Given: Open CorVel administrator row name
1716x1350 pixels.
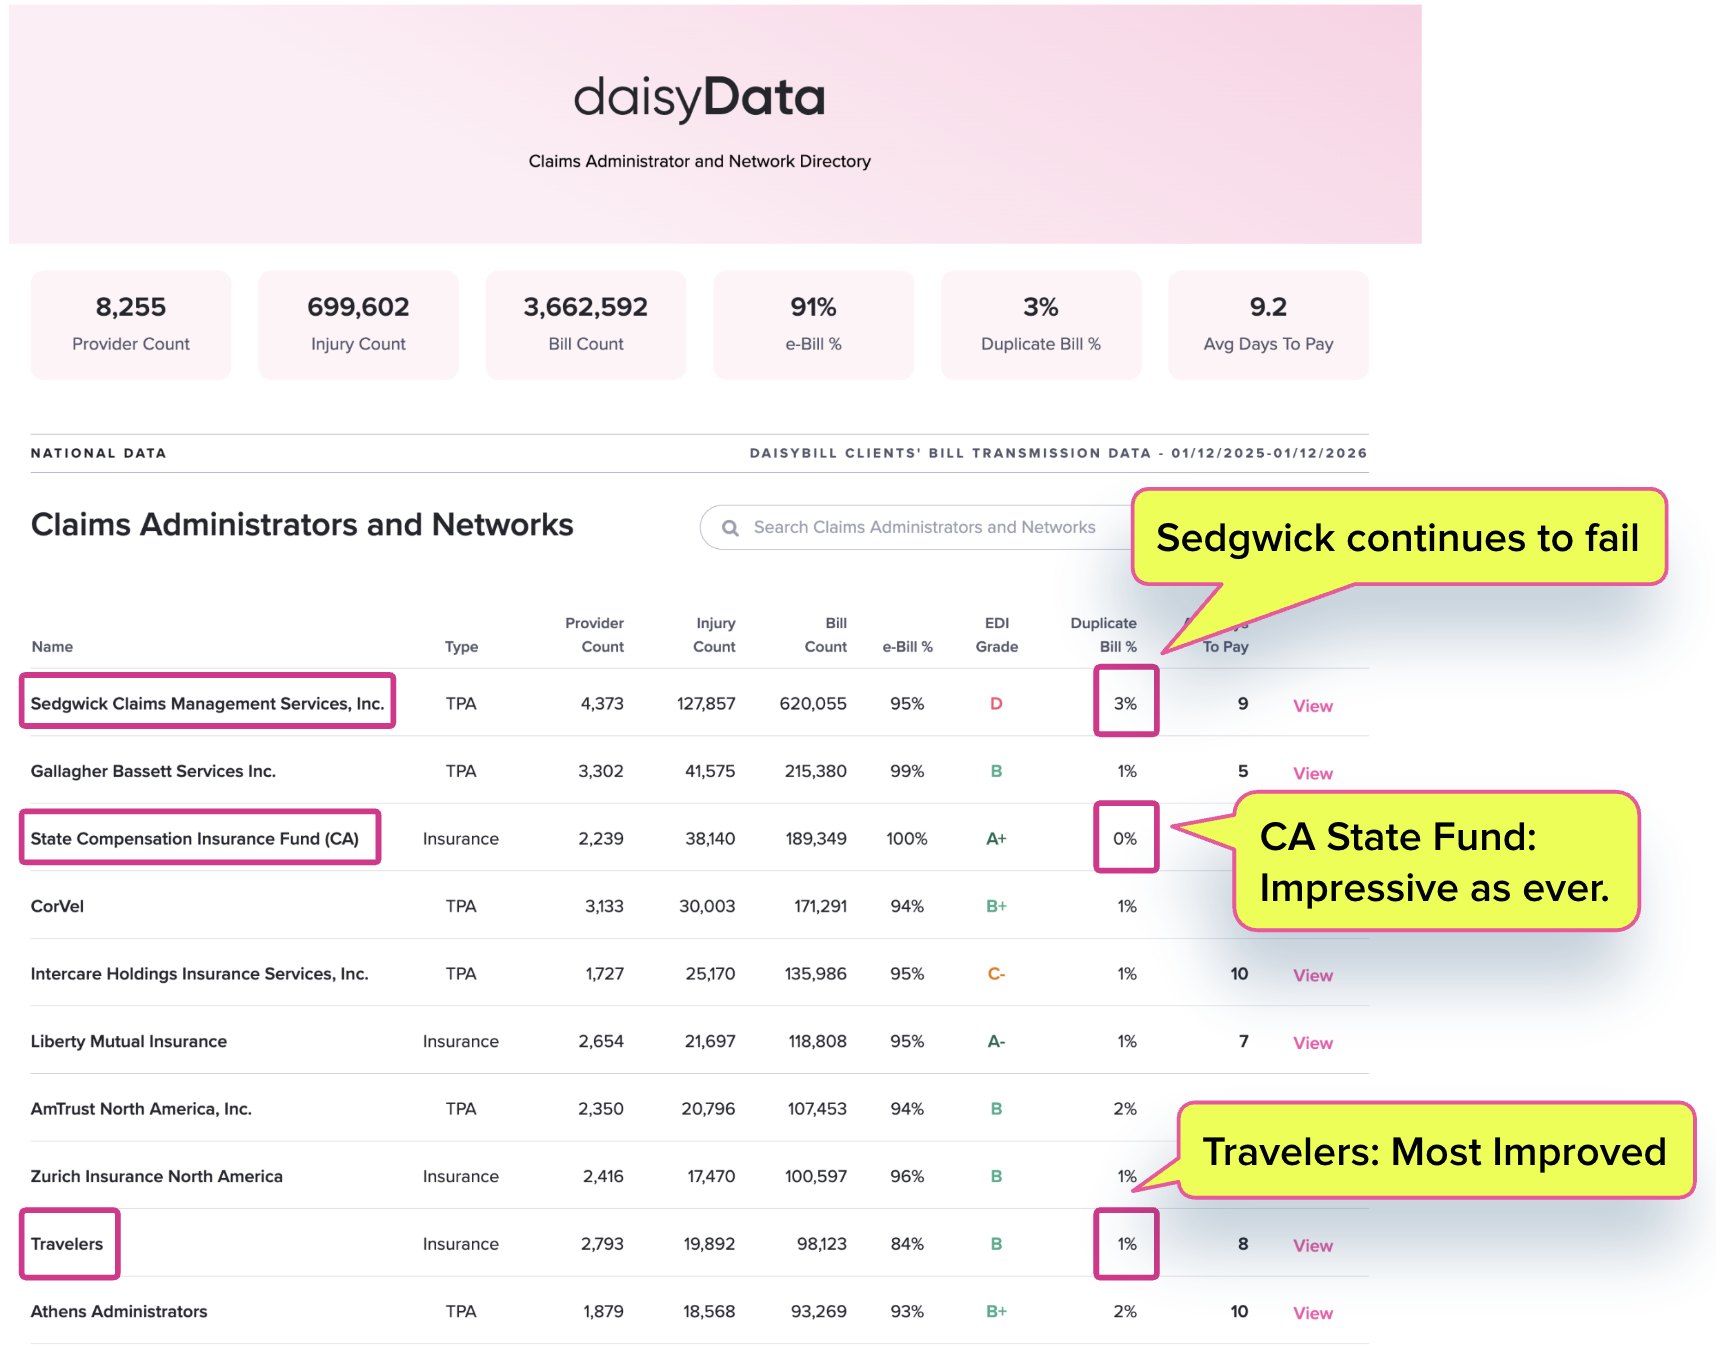Looking at the screenshot, I should 58,907.
